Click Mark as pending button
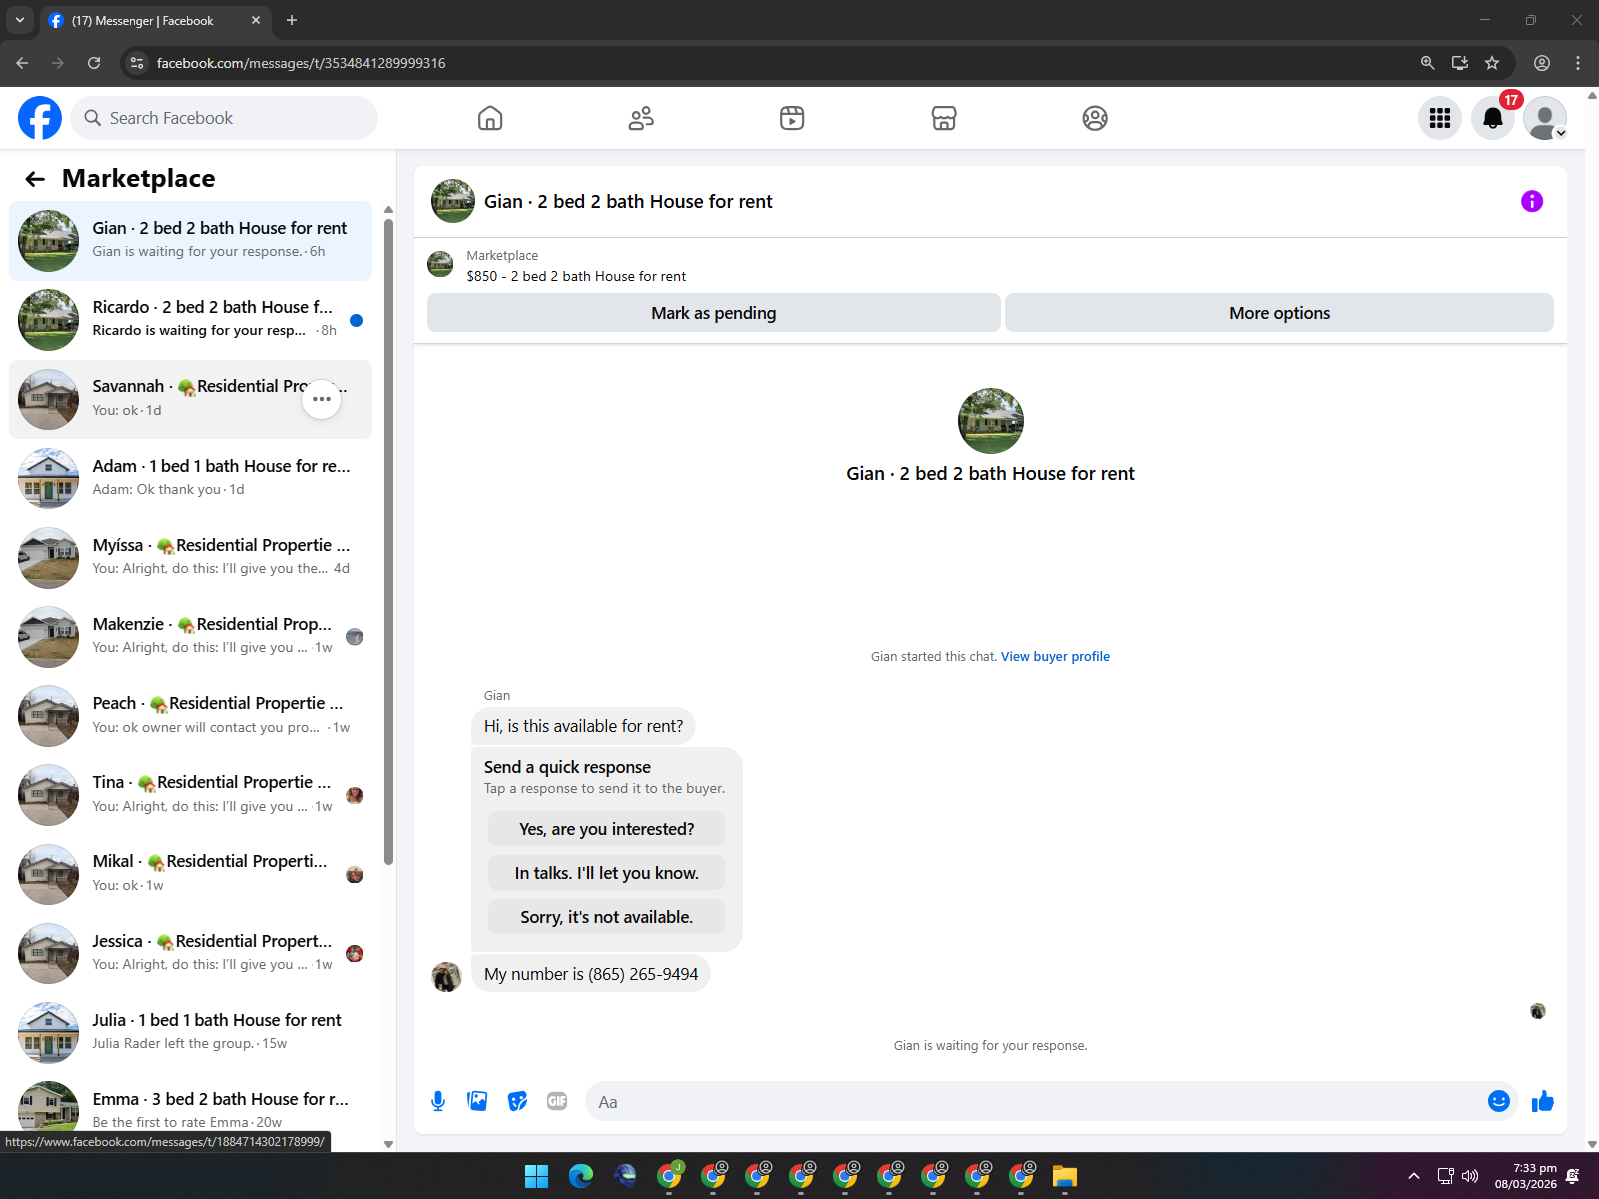 point(714,313)
